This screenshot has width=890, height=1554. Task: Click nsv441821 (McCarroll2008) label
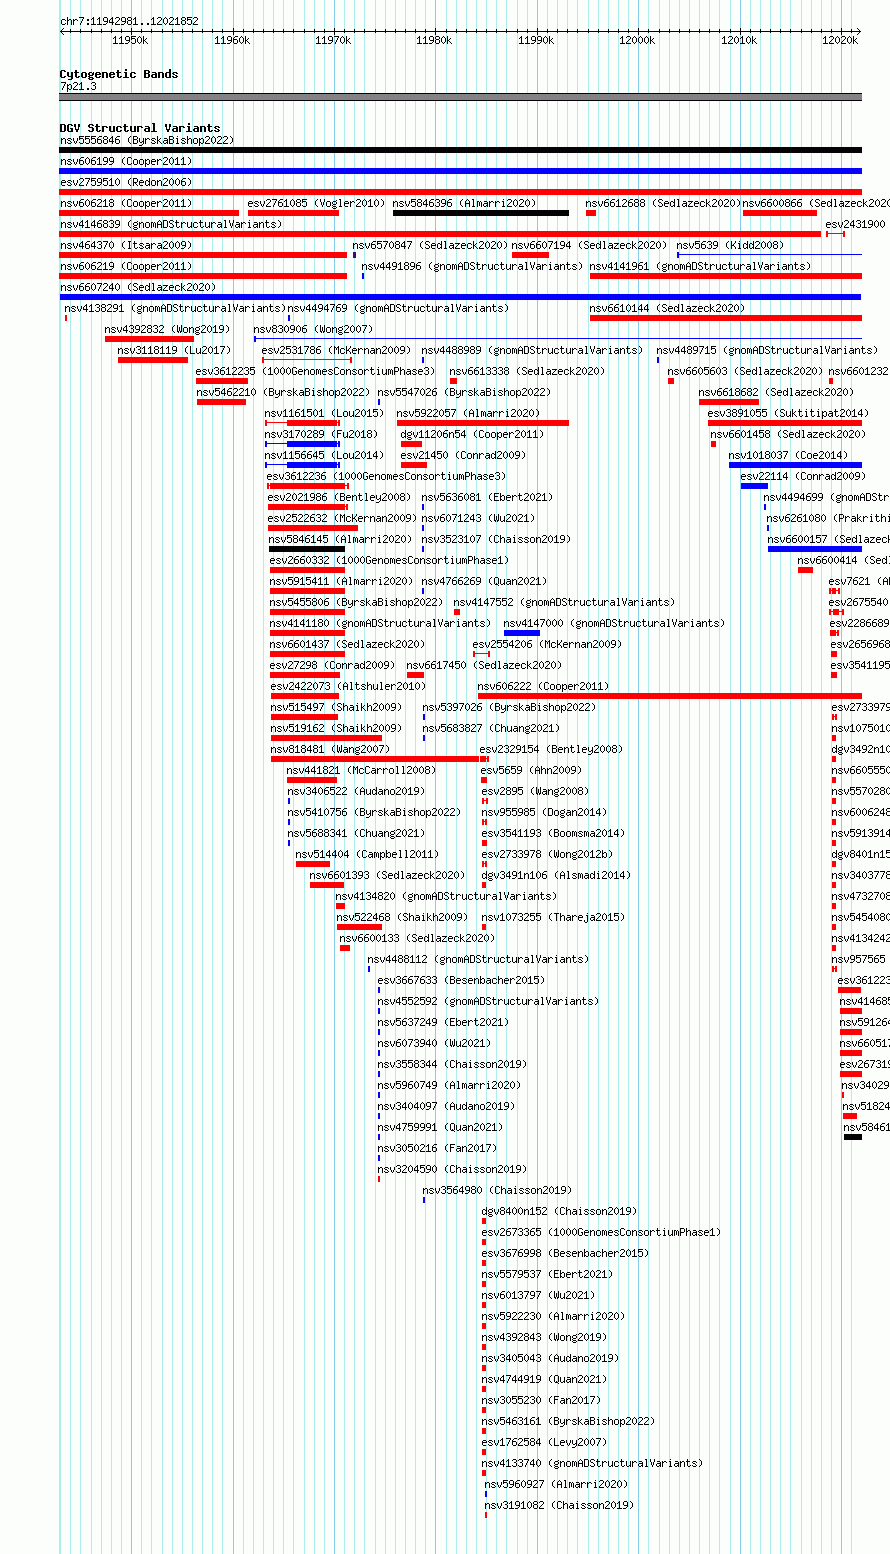click(361, 771)
